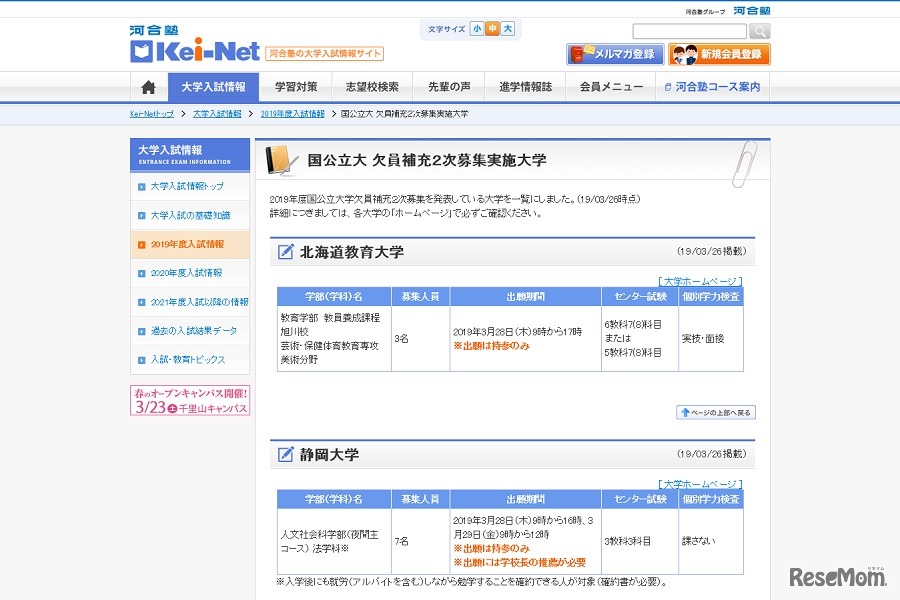Open the 学習対策 navigation tab
Viewport: 900px width, 600px height.
tap(299, 87)
